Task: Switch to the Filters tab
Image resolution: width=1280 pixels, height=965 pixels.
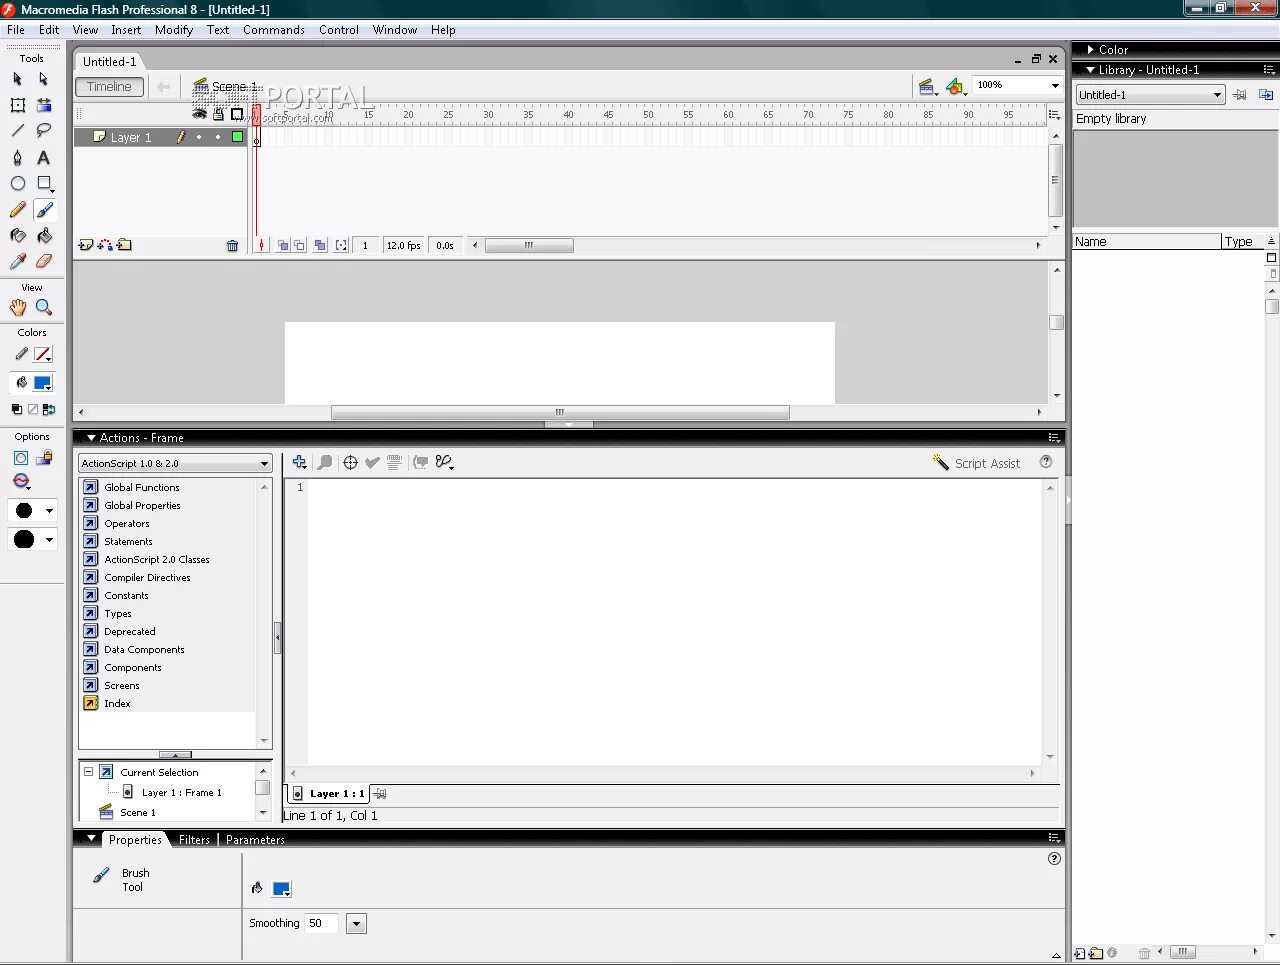Action: click(x=194, y=840)
